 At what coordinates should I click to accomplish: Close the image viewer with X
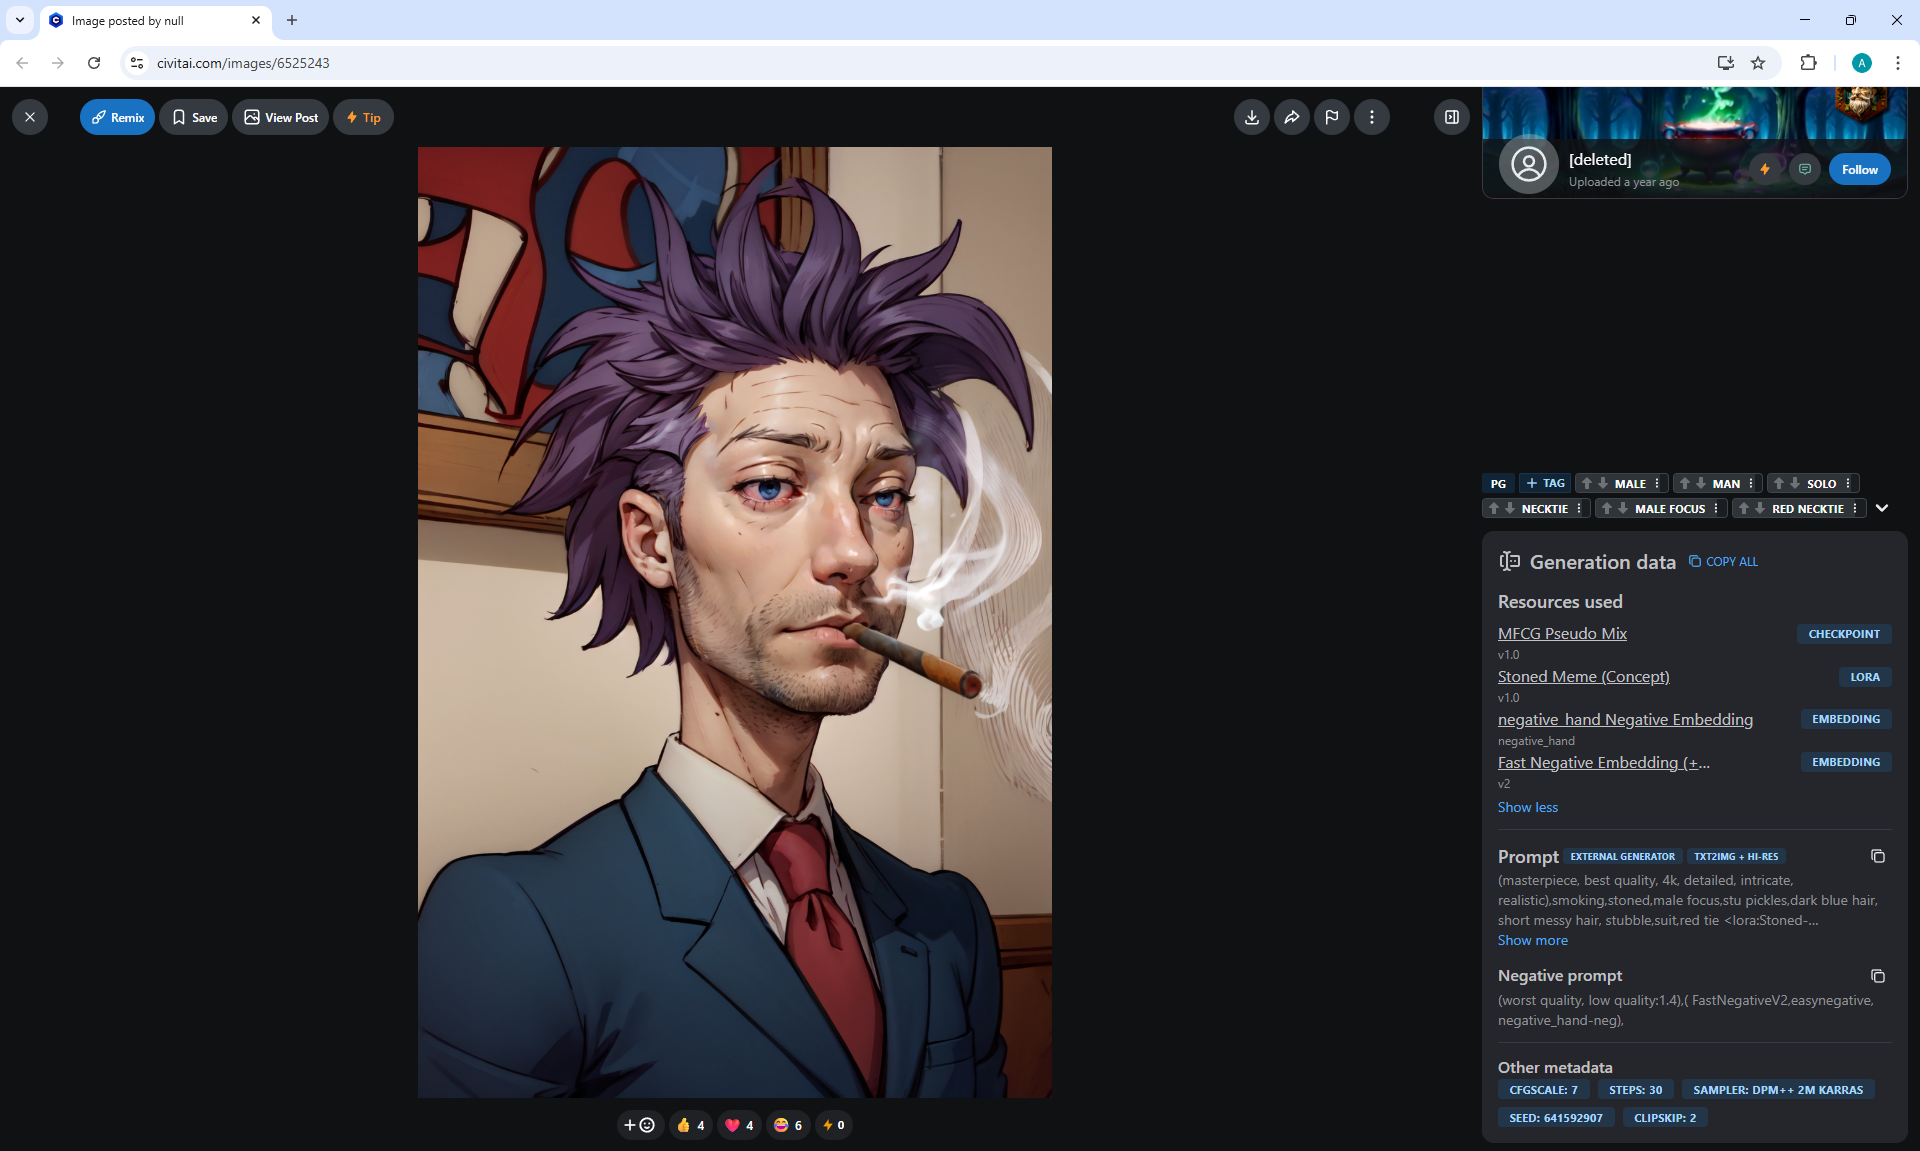coord(30,118)
